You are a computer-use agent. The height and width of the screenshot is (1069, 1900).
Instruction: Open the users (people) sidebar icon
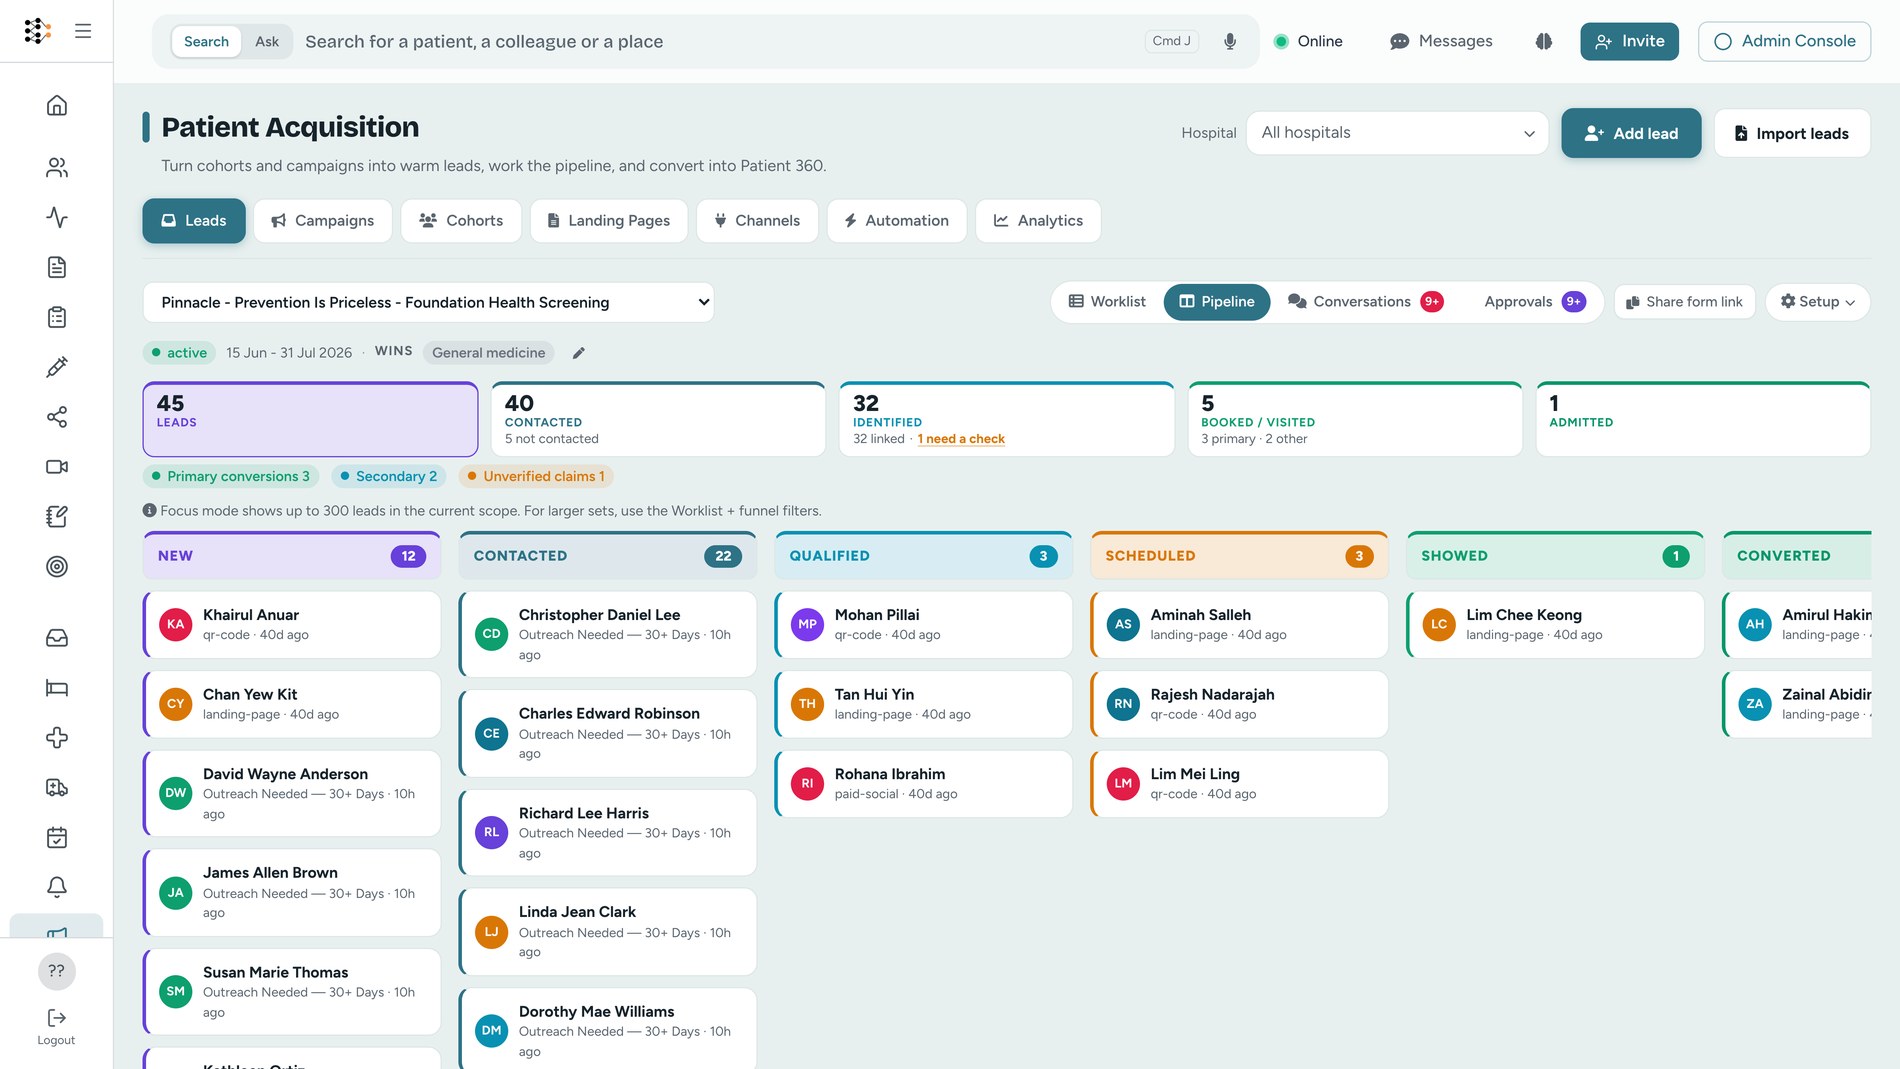57,167
